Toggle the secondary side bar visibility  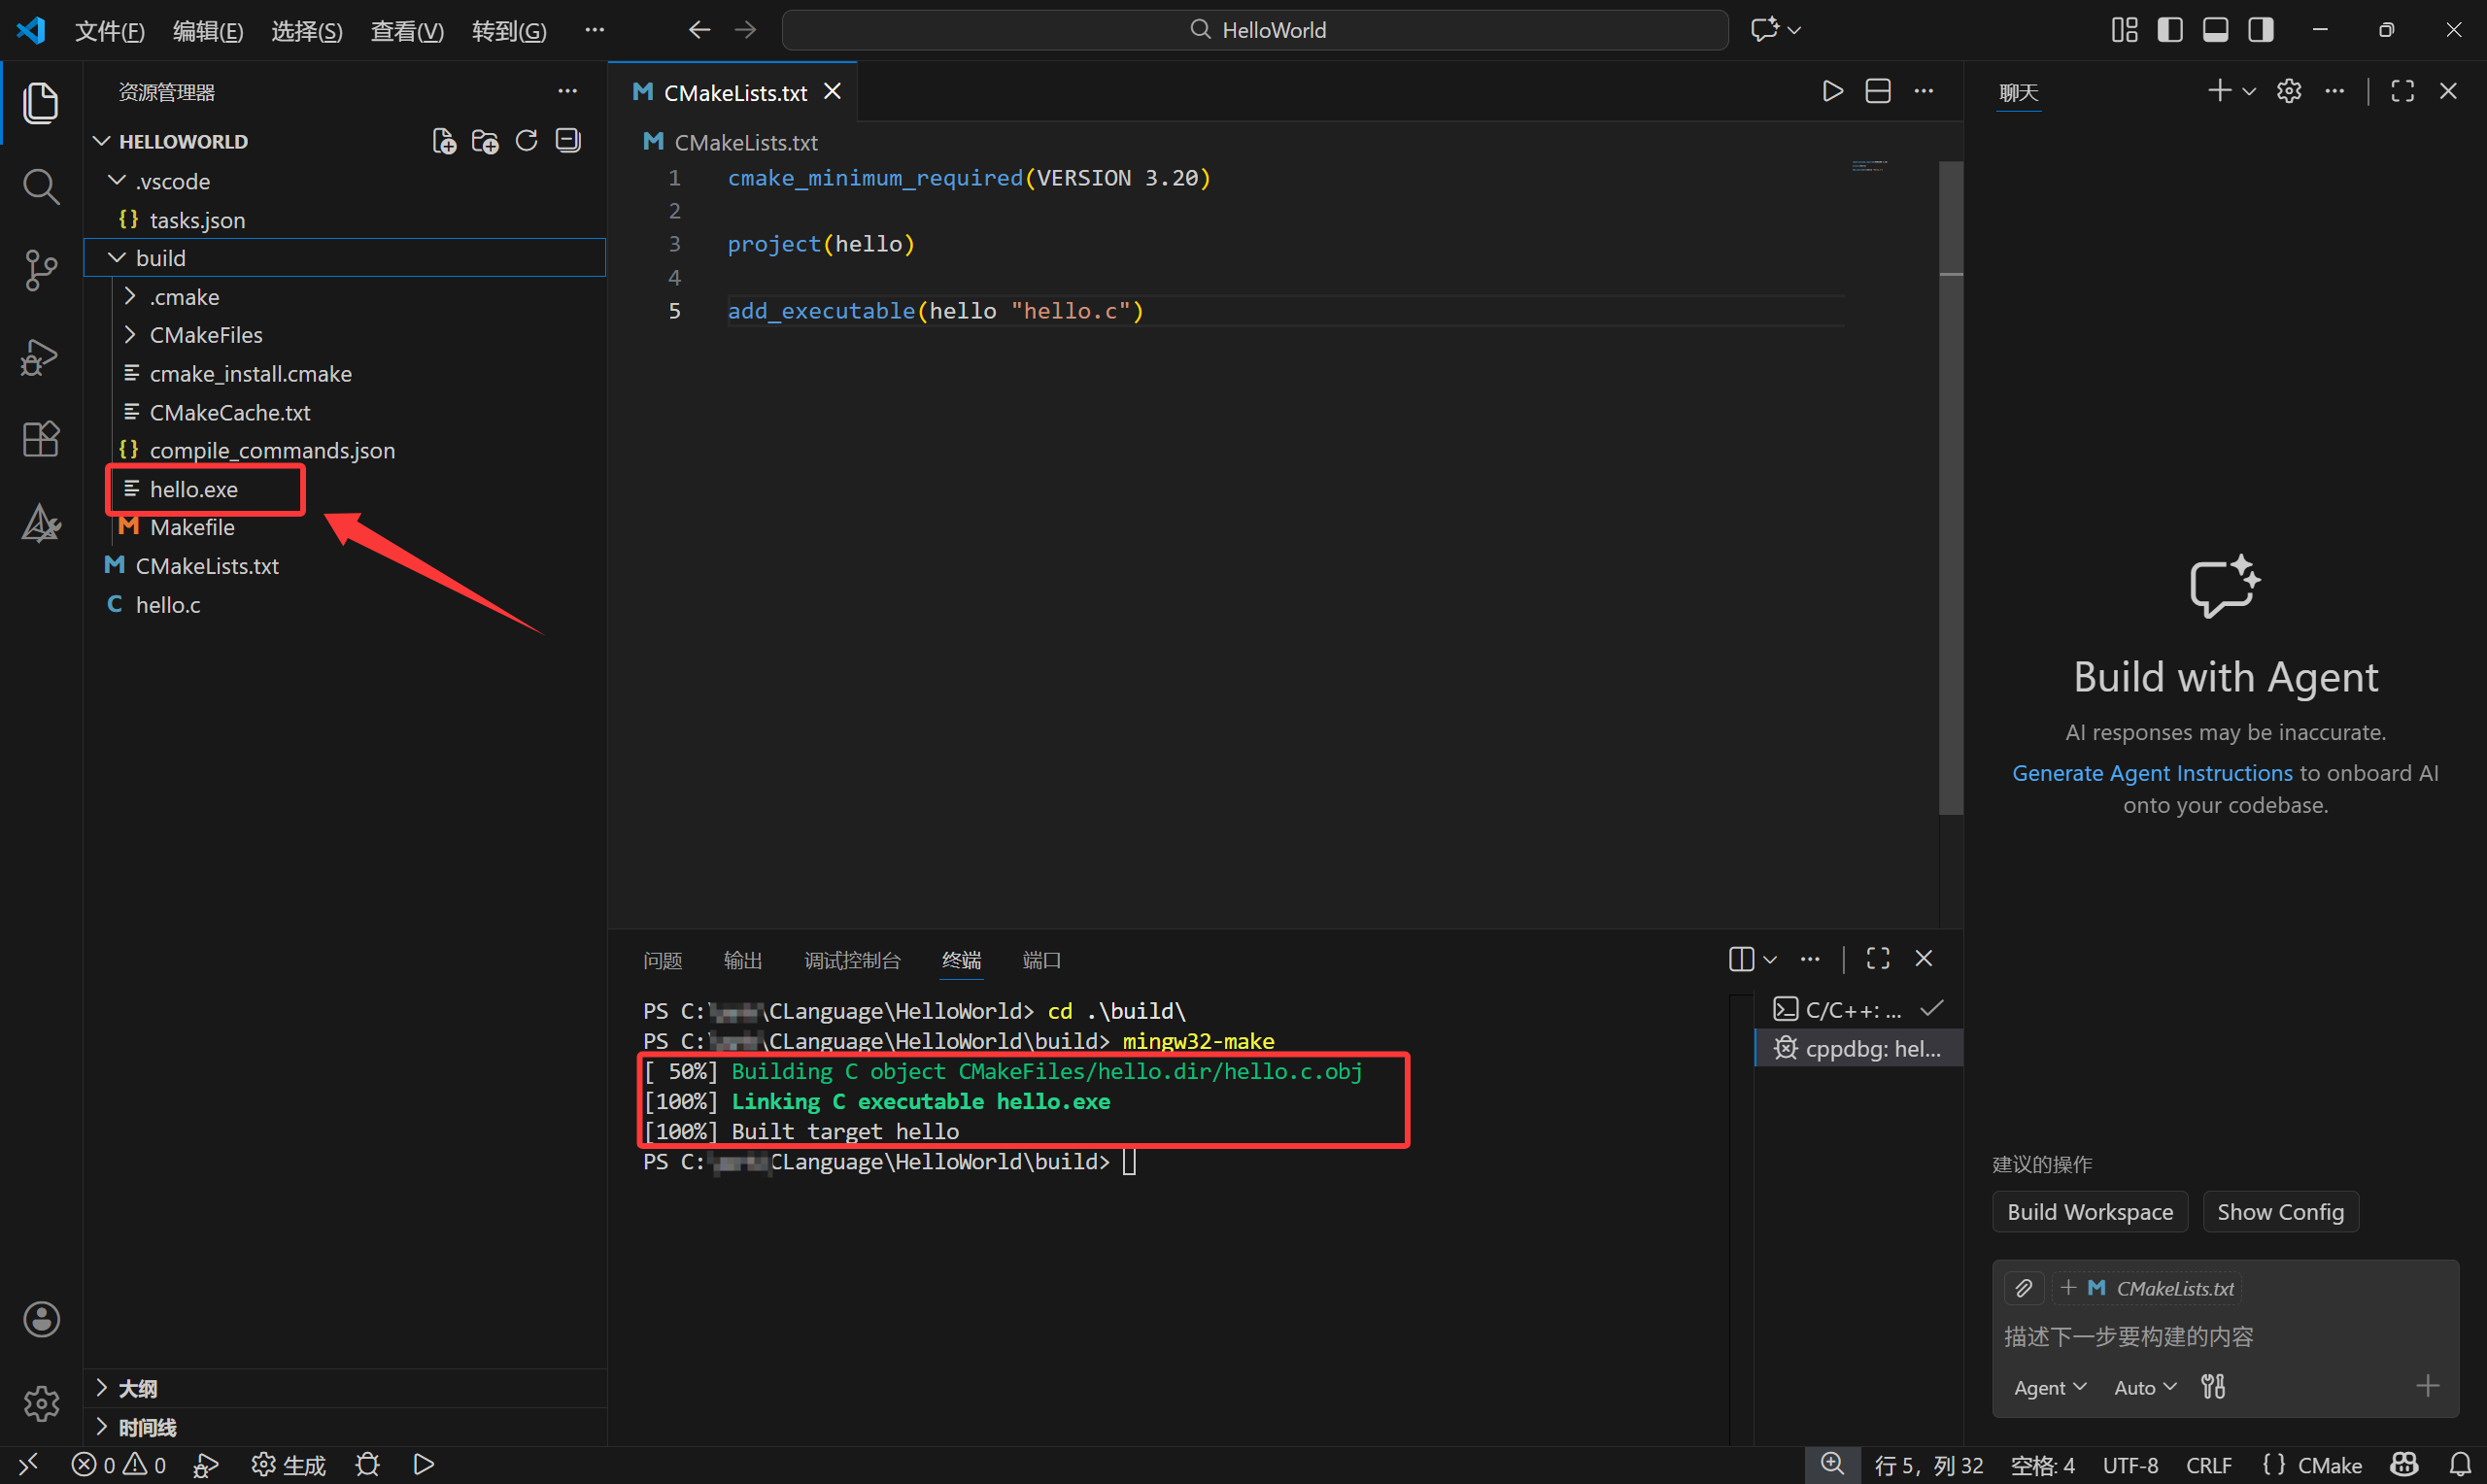2261,30
